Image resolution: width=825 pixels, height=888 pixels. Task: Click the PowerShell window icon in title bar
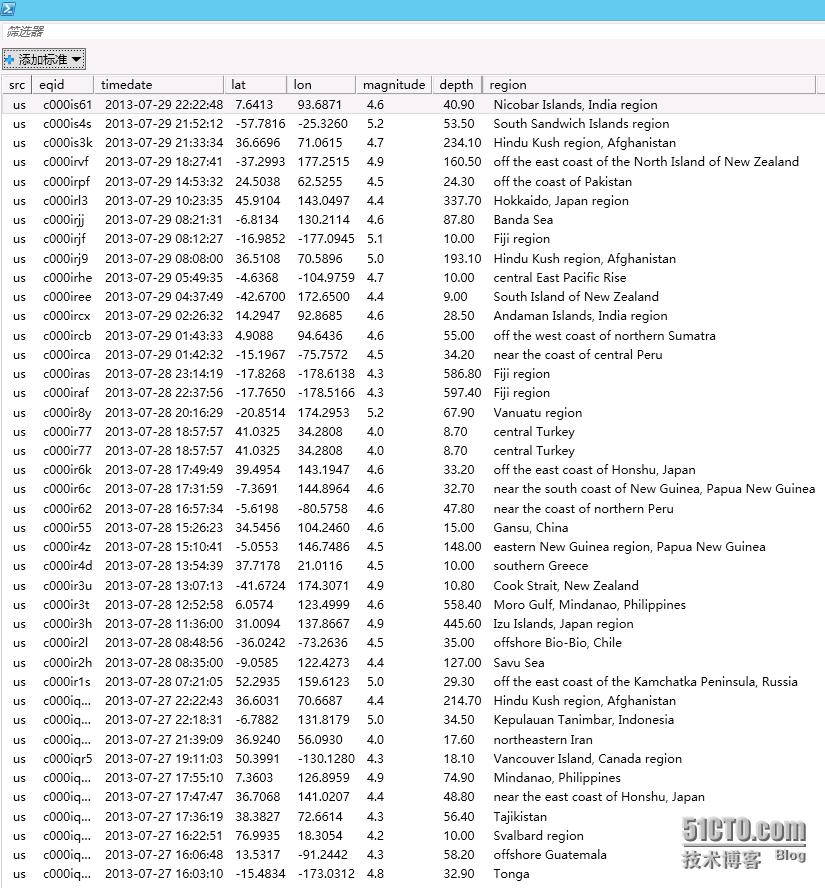tap(8, 8)
